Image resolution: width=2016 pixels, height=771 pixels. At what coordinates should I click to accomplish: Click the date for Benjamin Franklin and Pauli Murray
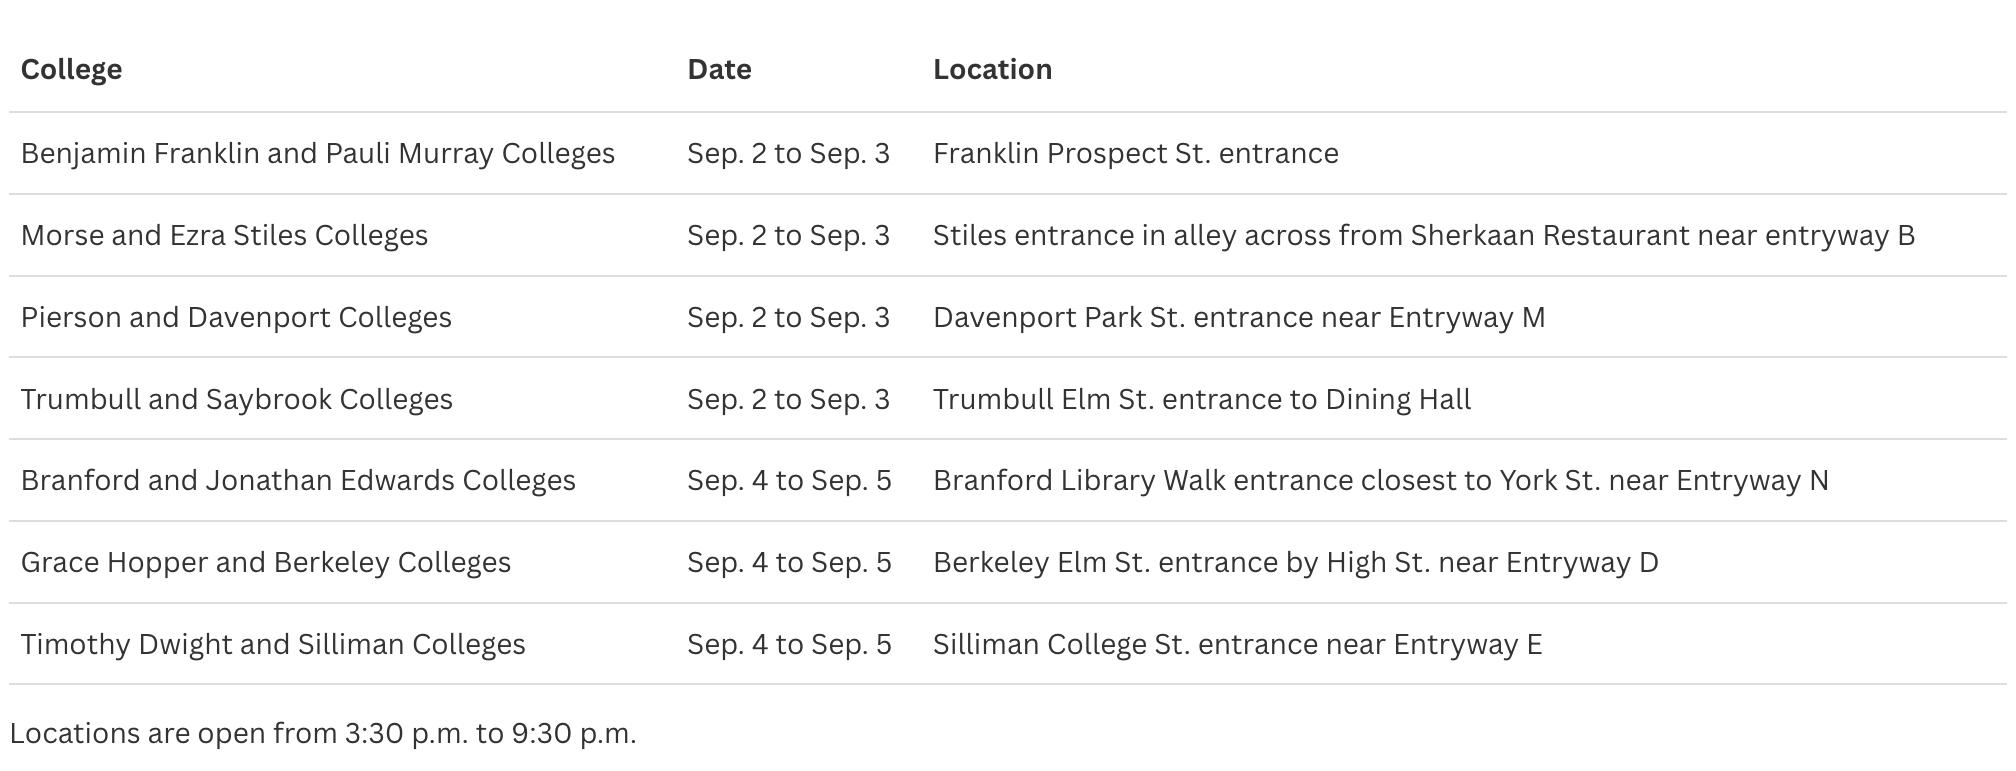click(x=788, y=153)
